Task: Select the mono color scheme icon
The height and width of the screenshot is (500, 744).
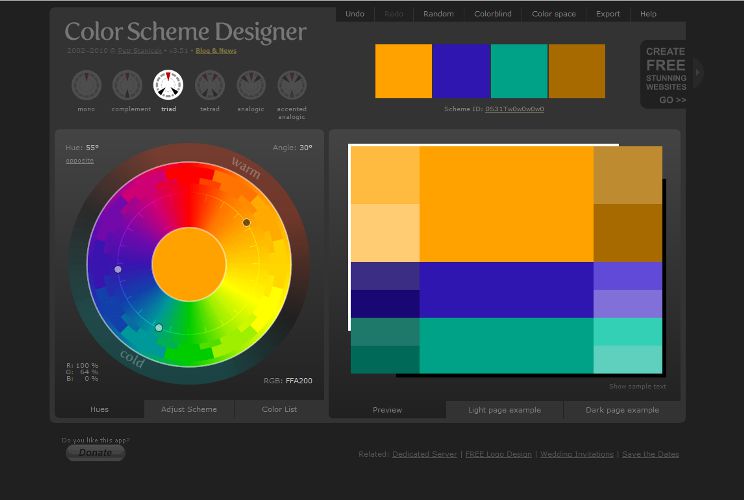Action: tap(86, 85)
